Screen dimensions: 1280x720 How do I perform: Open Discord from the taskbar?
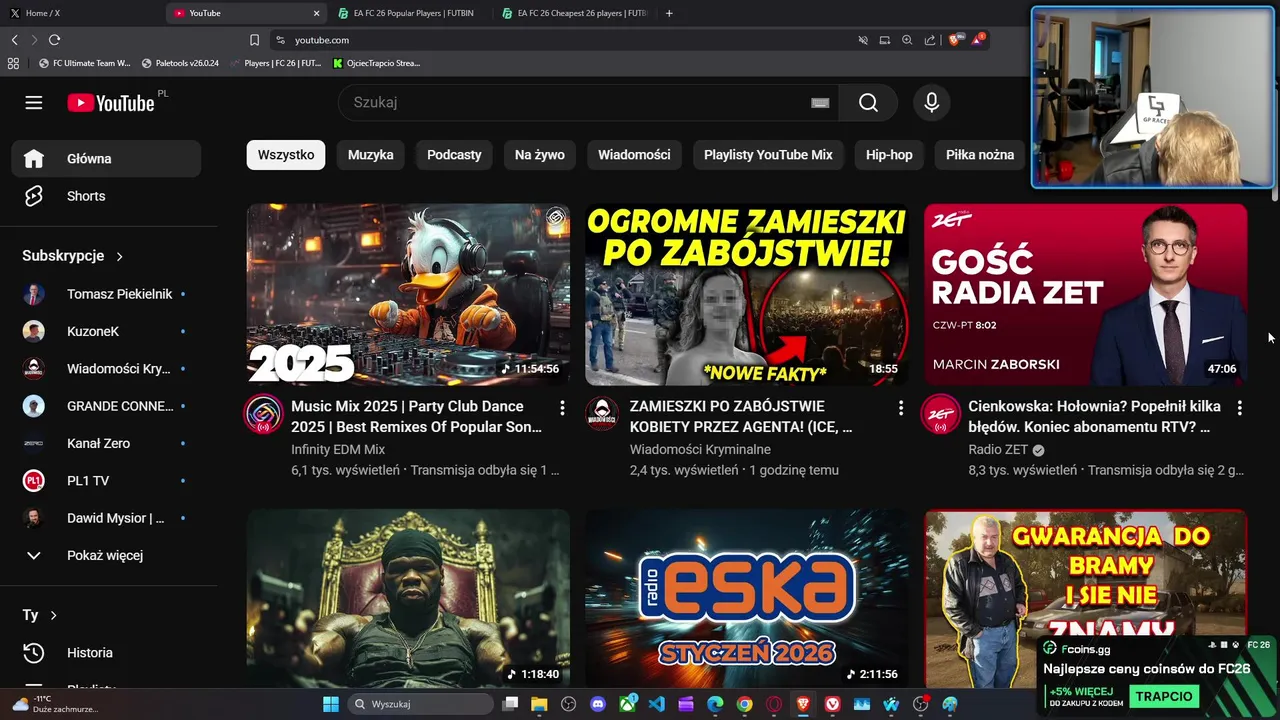tap(598, 704)
